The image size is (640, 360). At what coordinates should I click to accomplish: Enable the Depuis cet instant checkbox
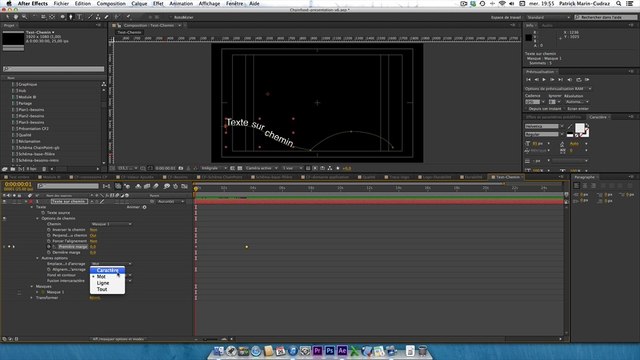click(527, 109)
